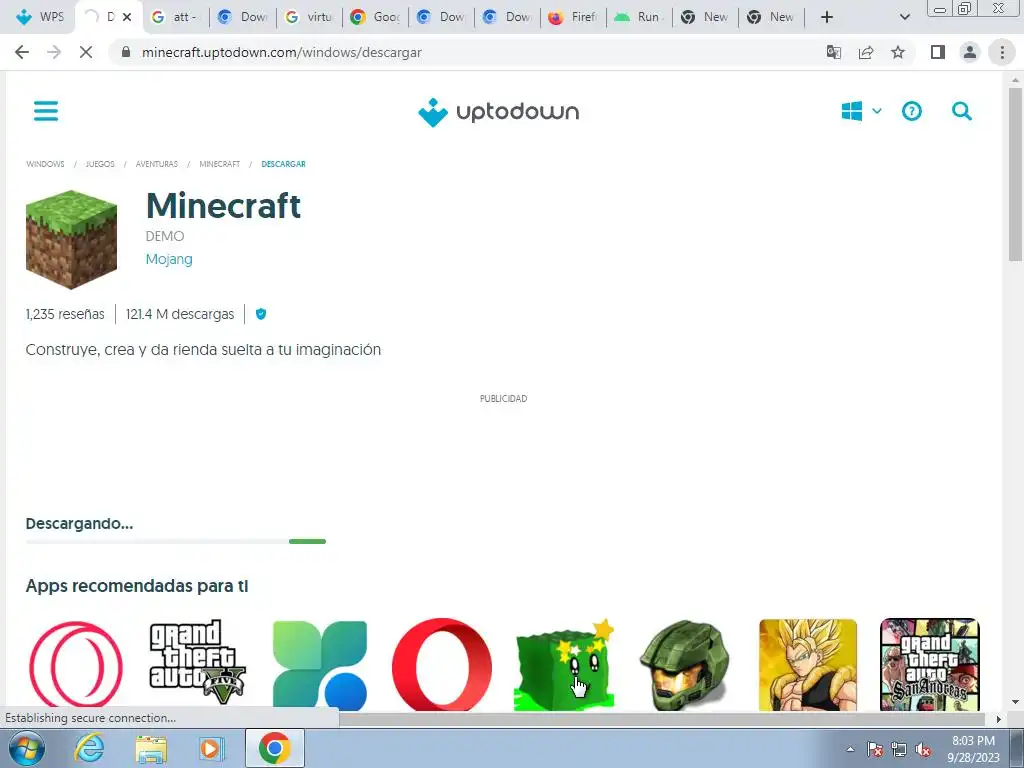The height and width of the screenshot is (768, 1024).
Task: Open the network tray icon
Action: pyautogui.click(x=899, y=749)
